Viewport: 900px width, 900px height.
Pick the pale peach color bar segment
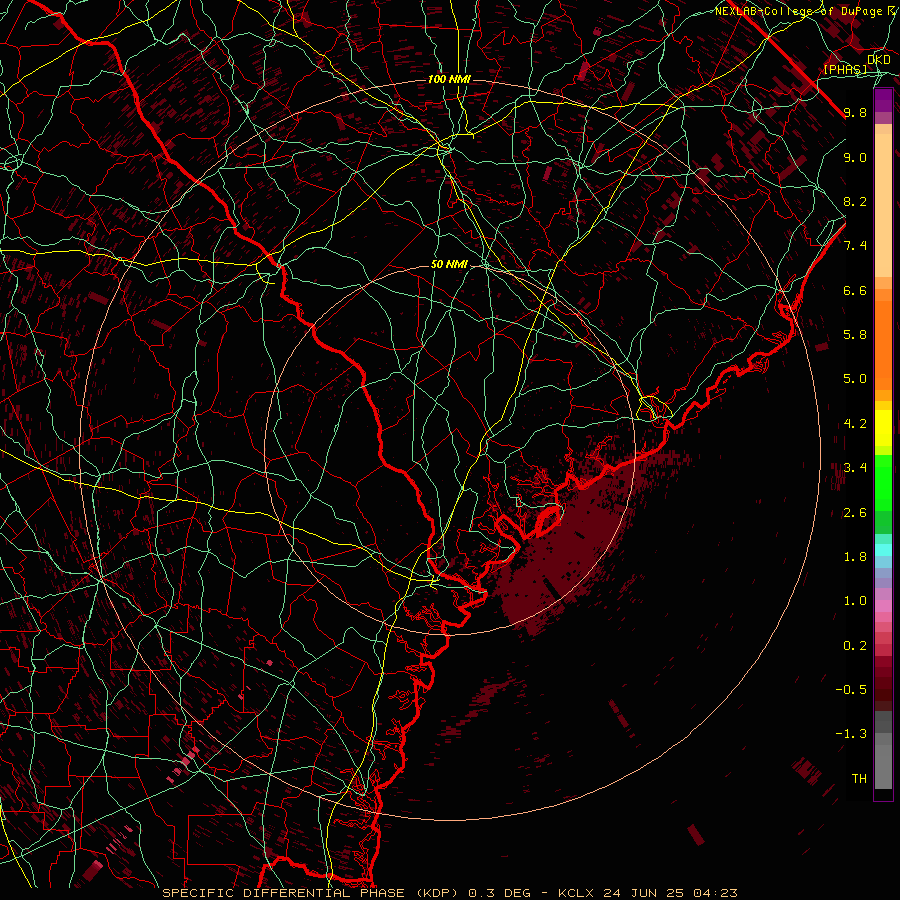pyautogui.click(x=883, y=205)
